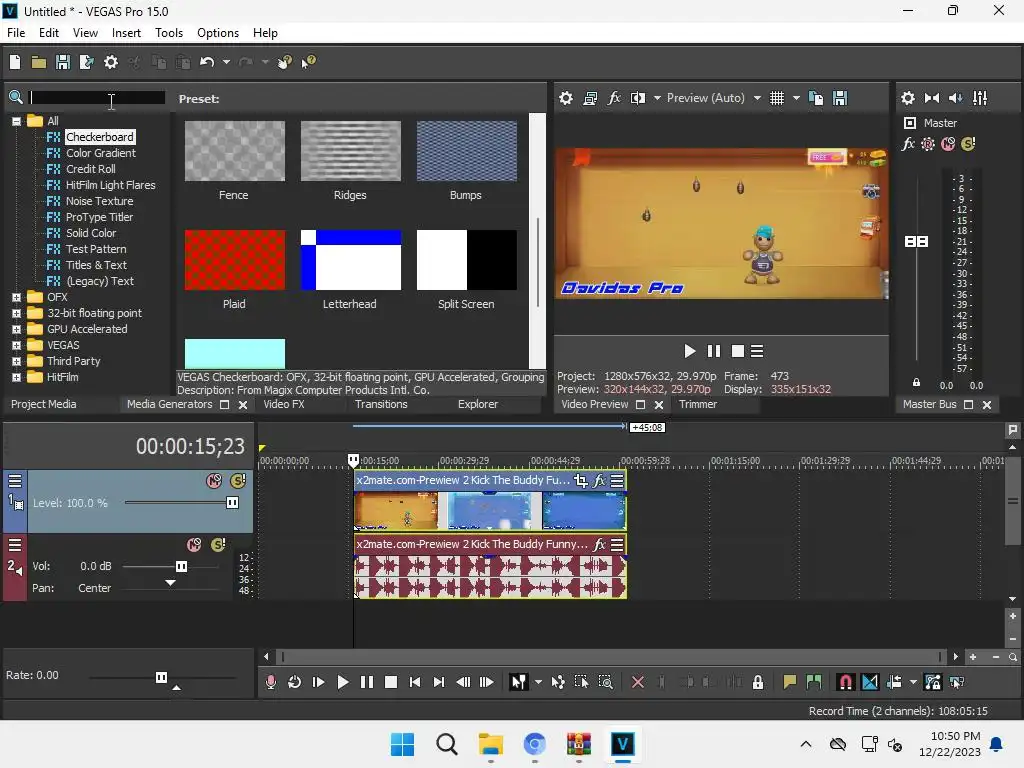Screen dimensions: 1024x768
Task: Click the Record microphone button
Action: pos(270,682)
